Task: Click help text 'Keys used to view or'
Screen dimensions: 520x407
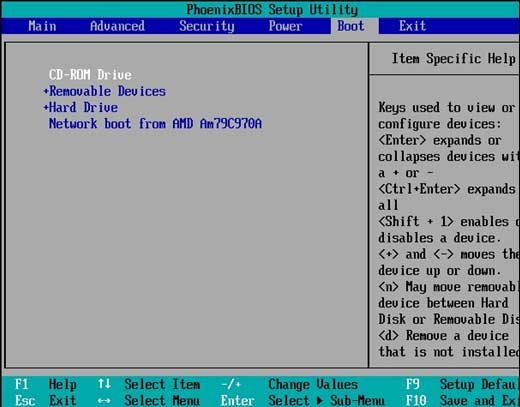Action: (x=447, y=108)
